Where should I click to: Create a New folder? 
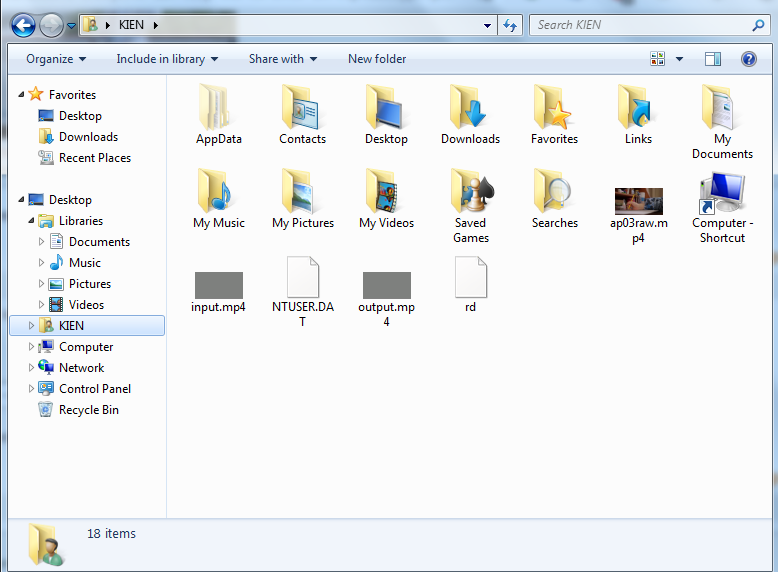(377, 59)
